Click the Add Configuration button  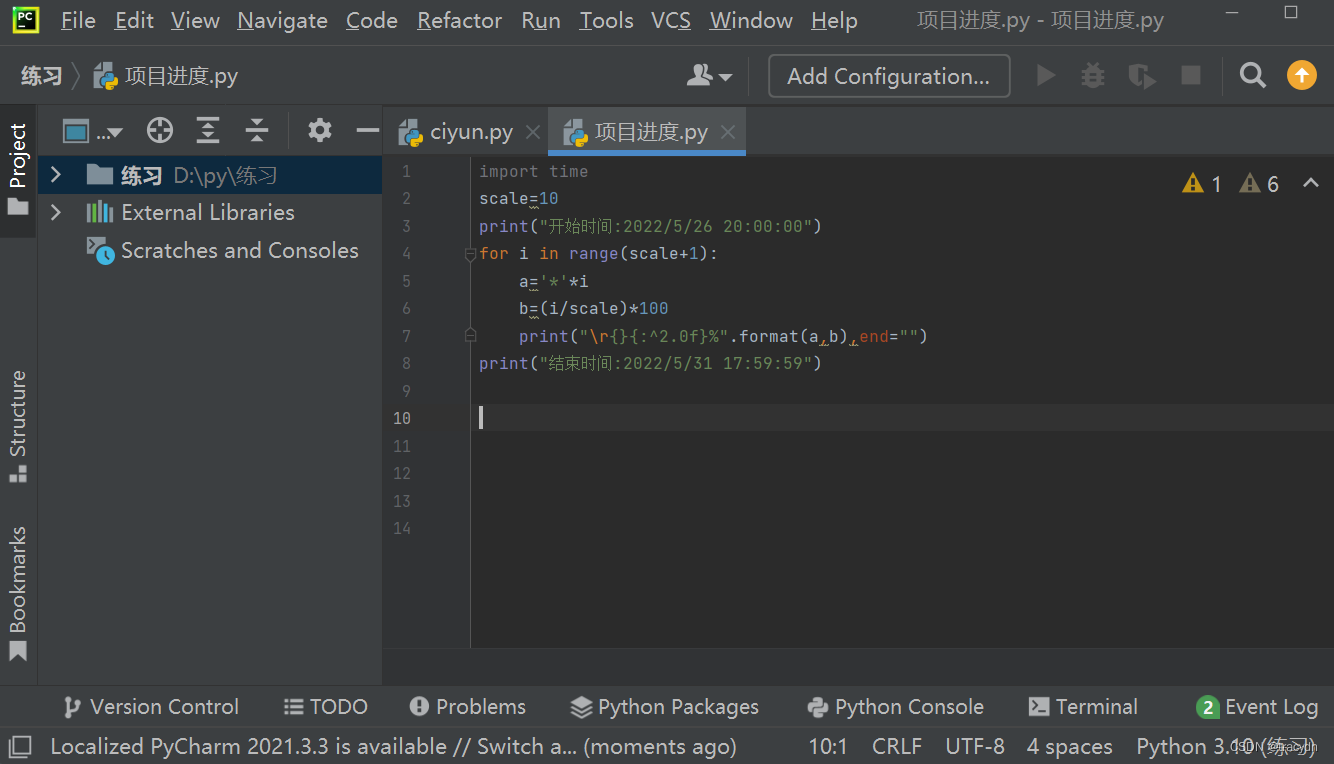click(888, 75)
